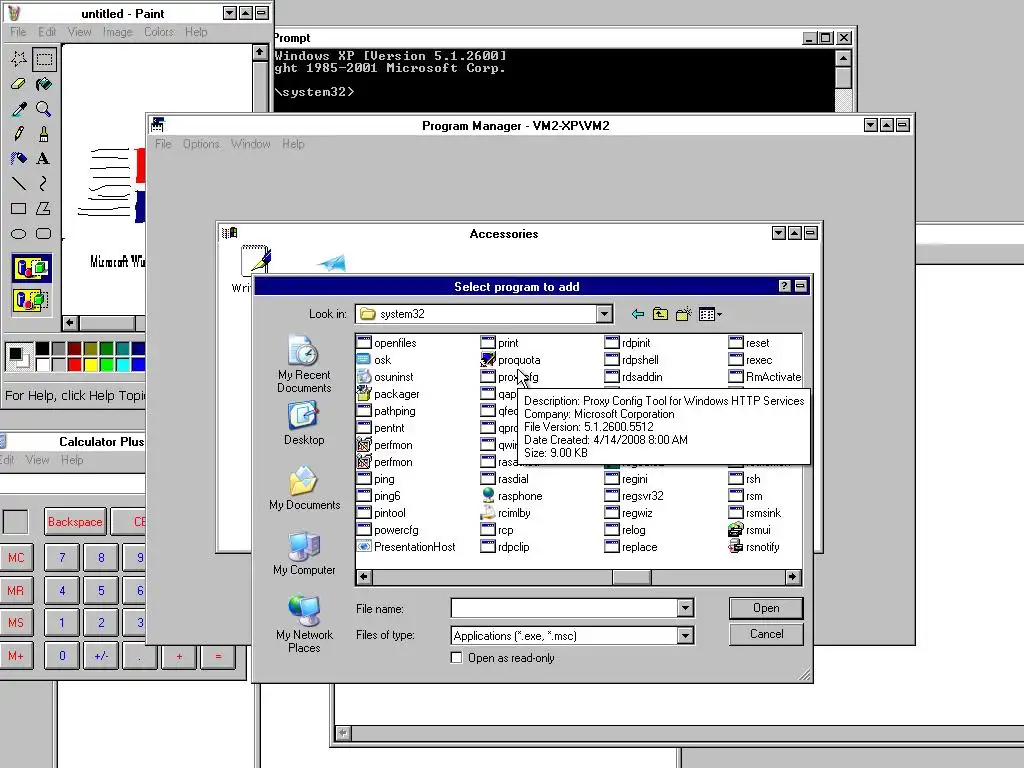
Task: Choose the Airbrush tool in Paint
Action: [18, 159]
